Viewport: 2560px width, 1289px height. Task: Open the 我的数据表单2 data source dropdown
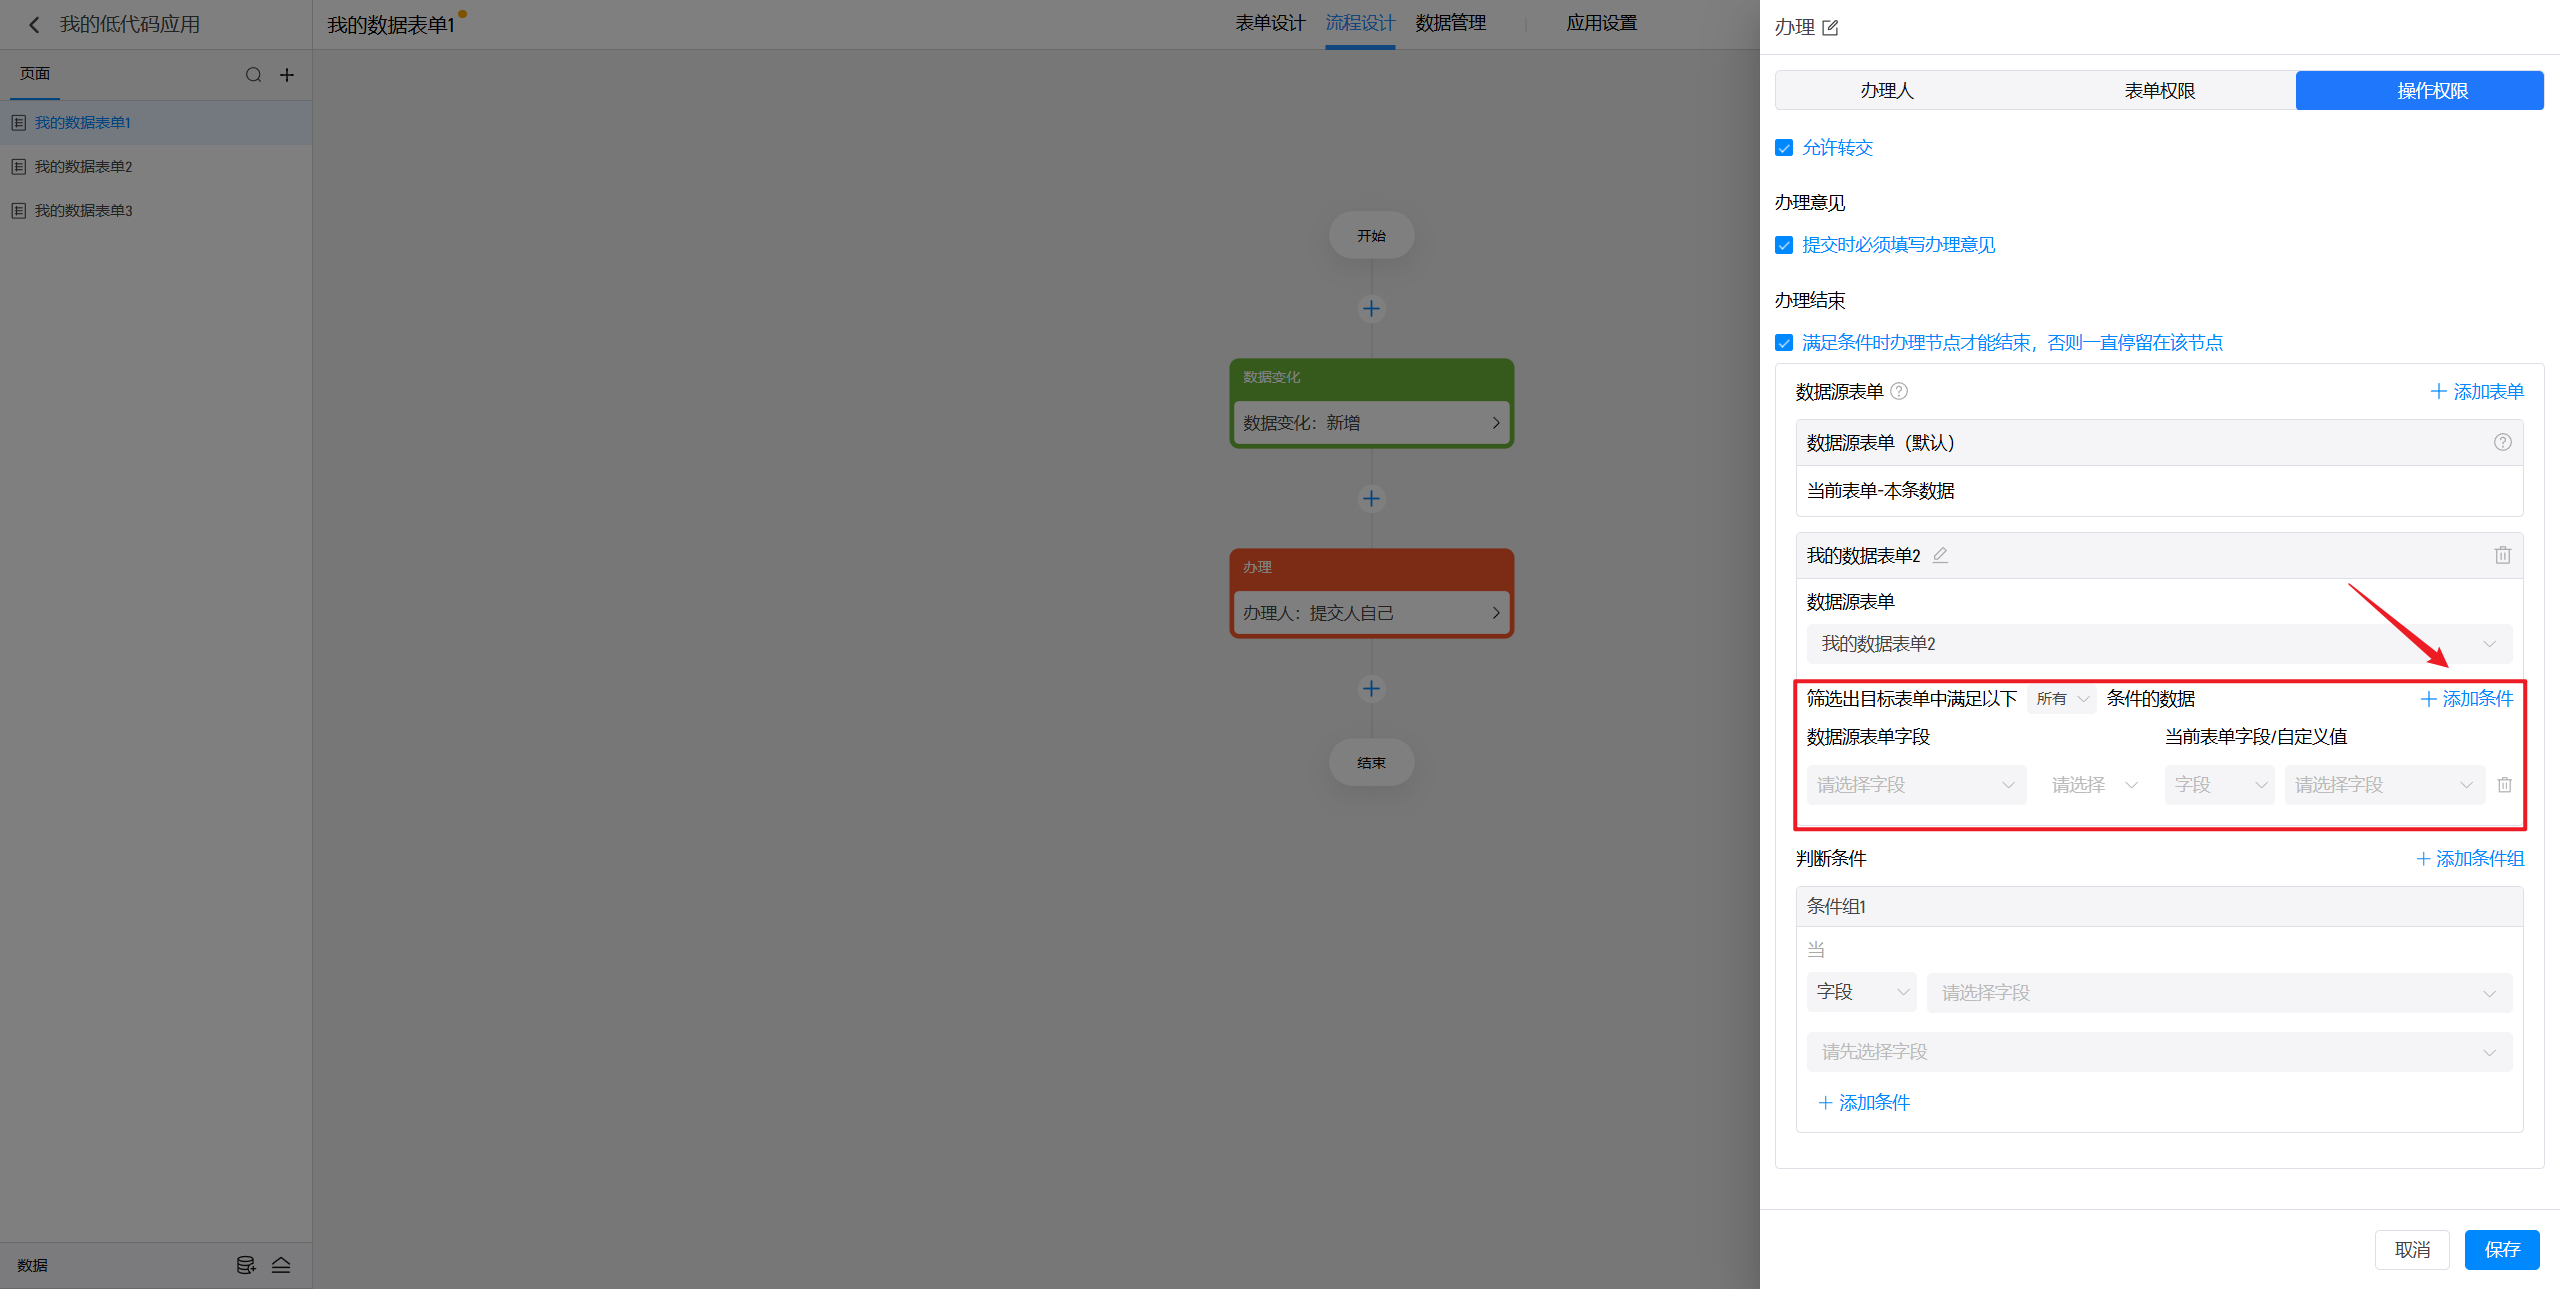click(2158, 644)
